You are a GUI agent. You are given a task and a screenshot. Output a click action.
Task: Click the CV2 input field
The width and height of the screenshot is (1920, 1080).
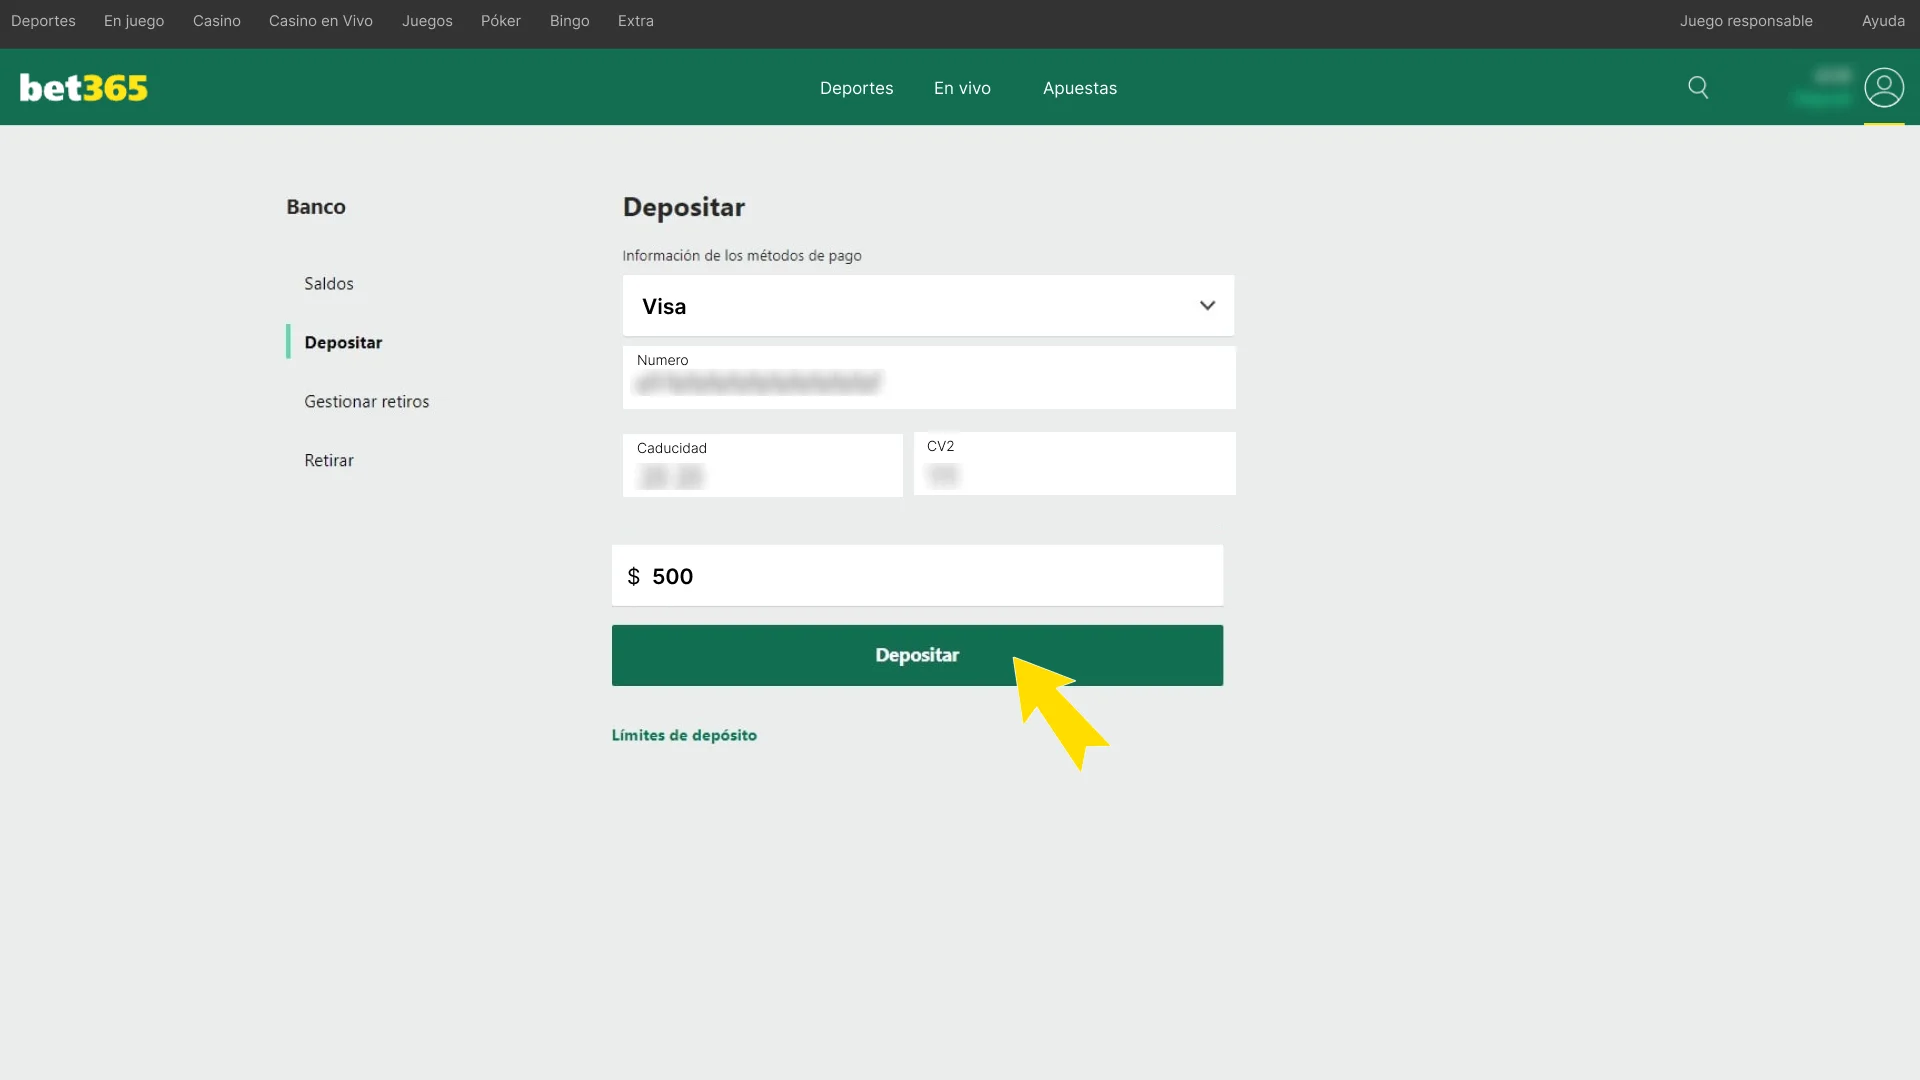coord(1074,464)
